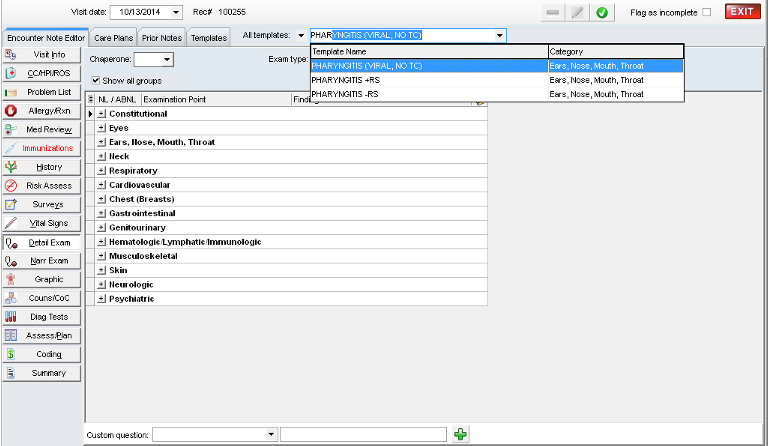Viewport: 768px width, 446px height.
Task: Expand the Psychiatric group
Action: [101, 298]
